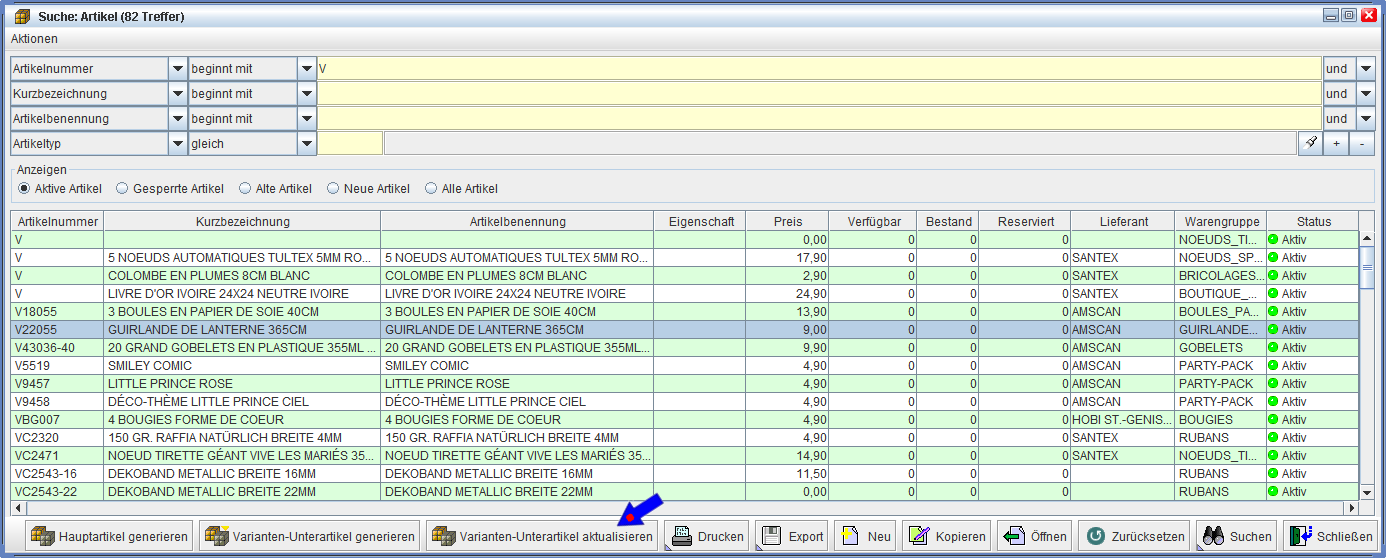Copy selected article with Kopieren
This screenshot has height=558, width=1386.
point(947,536)
